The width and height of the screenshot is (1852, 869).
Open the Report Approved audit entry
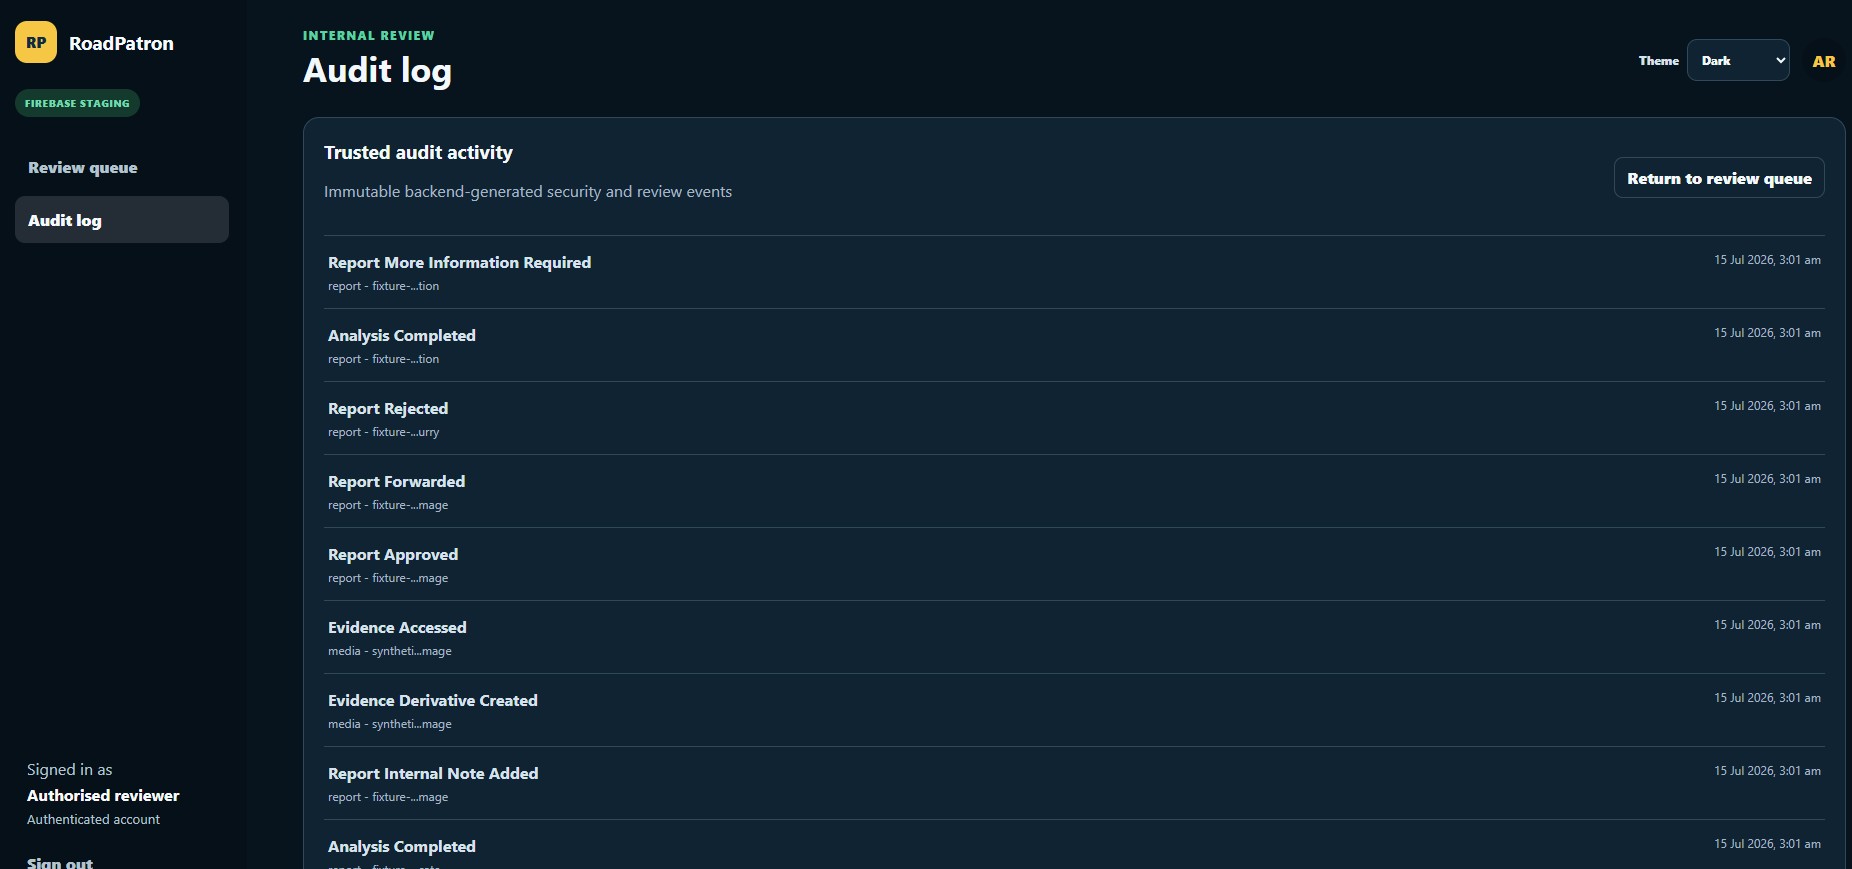1074,564
